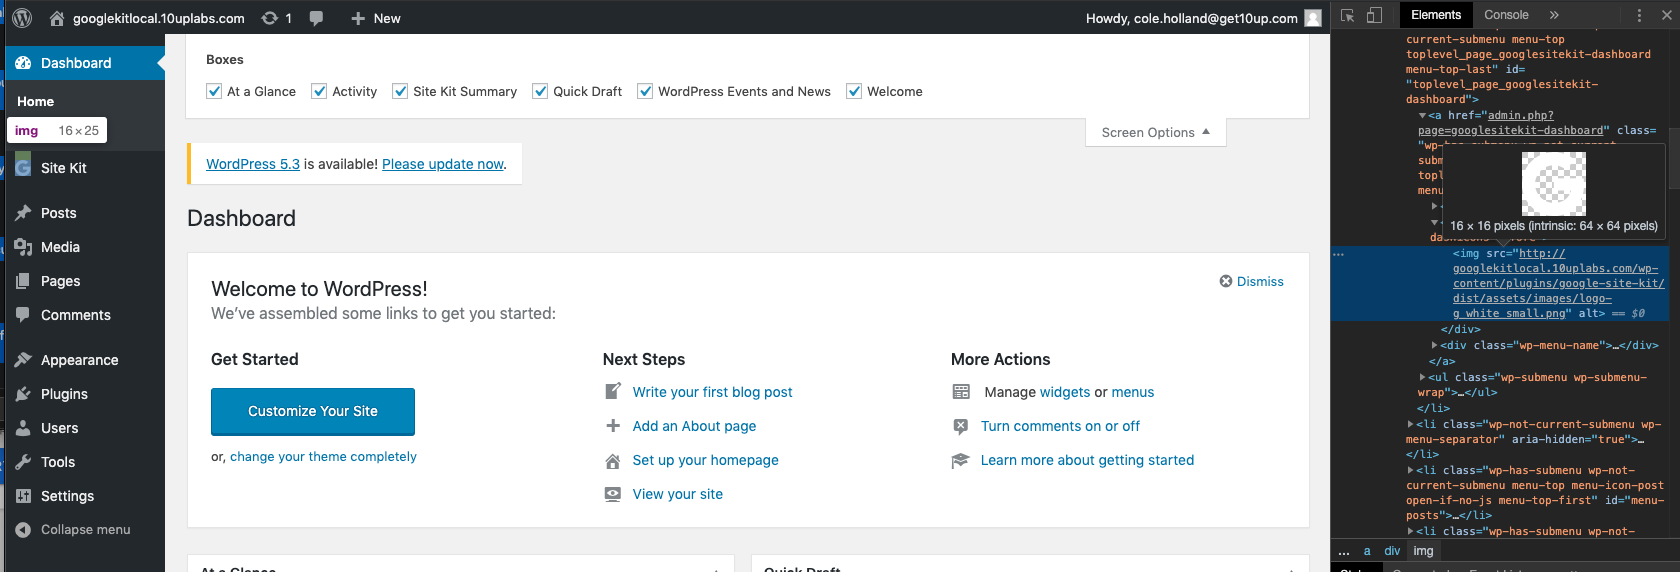Click the updates refresh icon
Viewport: 1680px width, 572px height.
(269, 18)
